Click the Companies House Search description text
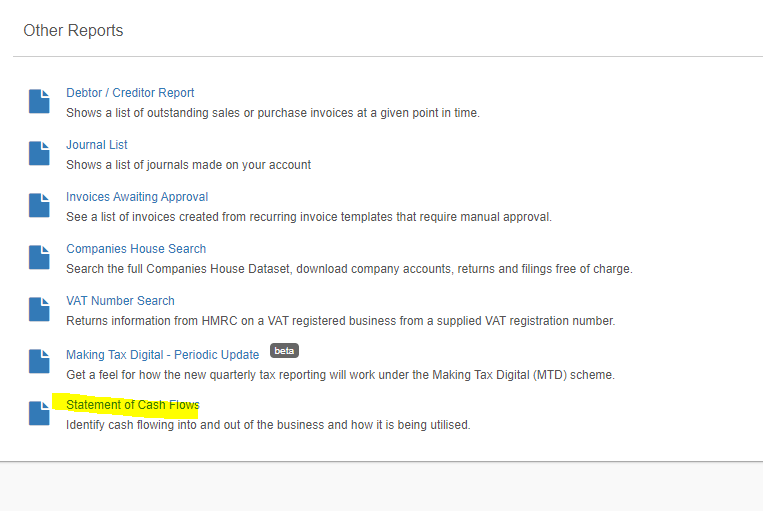Image resolution: width=763 pixels, height=511 pixels. tap(349, 269)
